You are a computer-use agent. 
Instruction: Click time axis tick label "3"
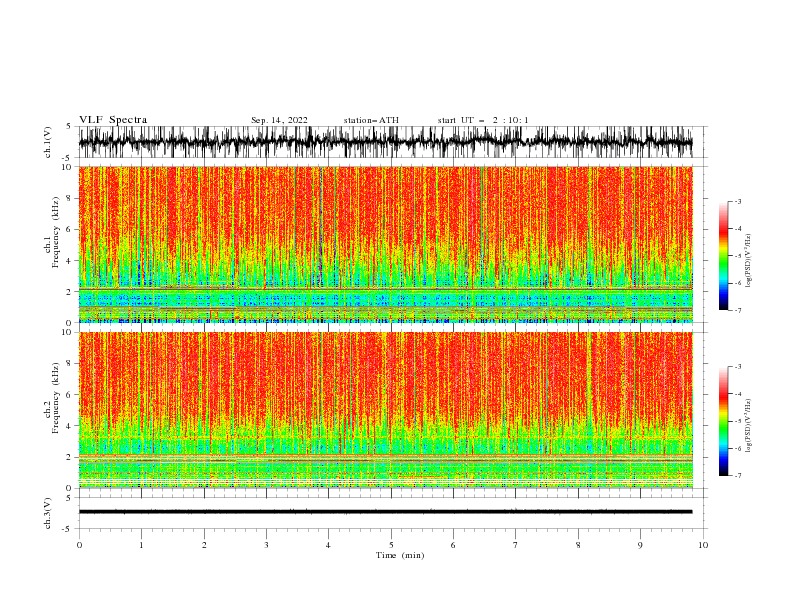[x=266, y=545]
